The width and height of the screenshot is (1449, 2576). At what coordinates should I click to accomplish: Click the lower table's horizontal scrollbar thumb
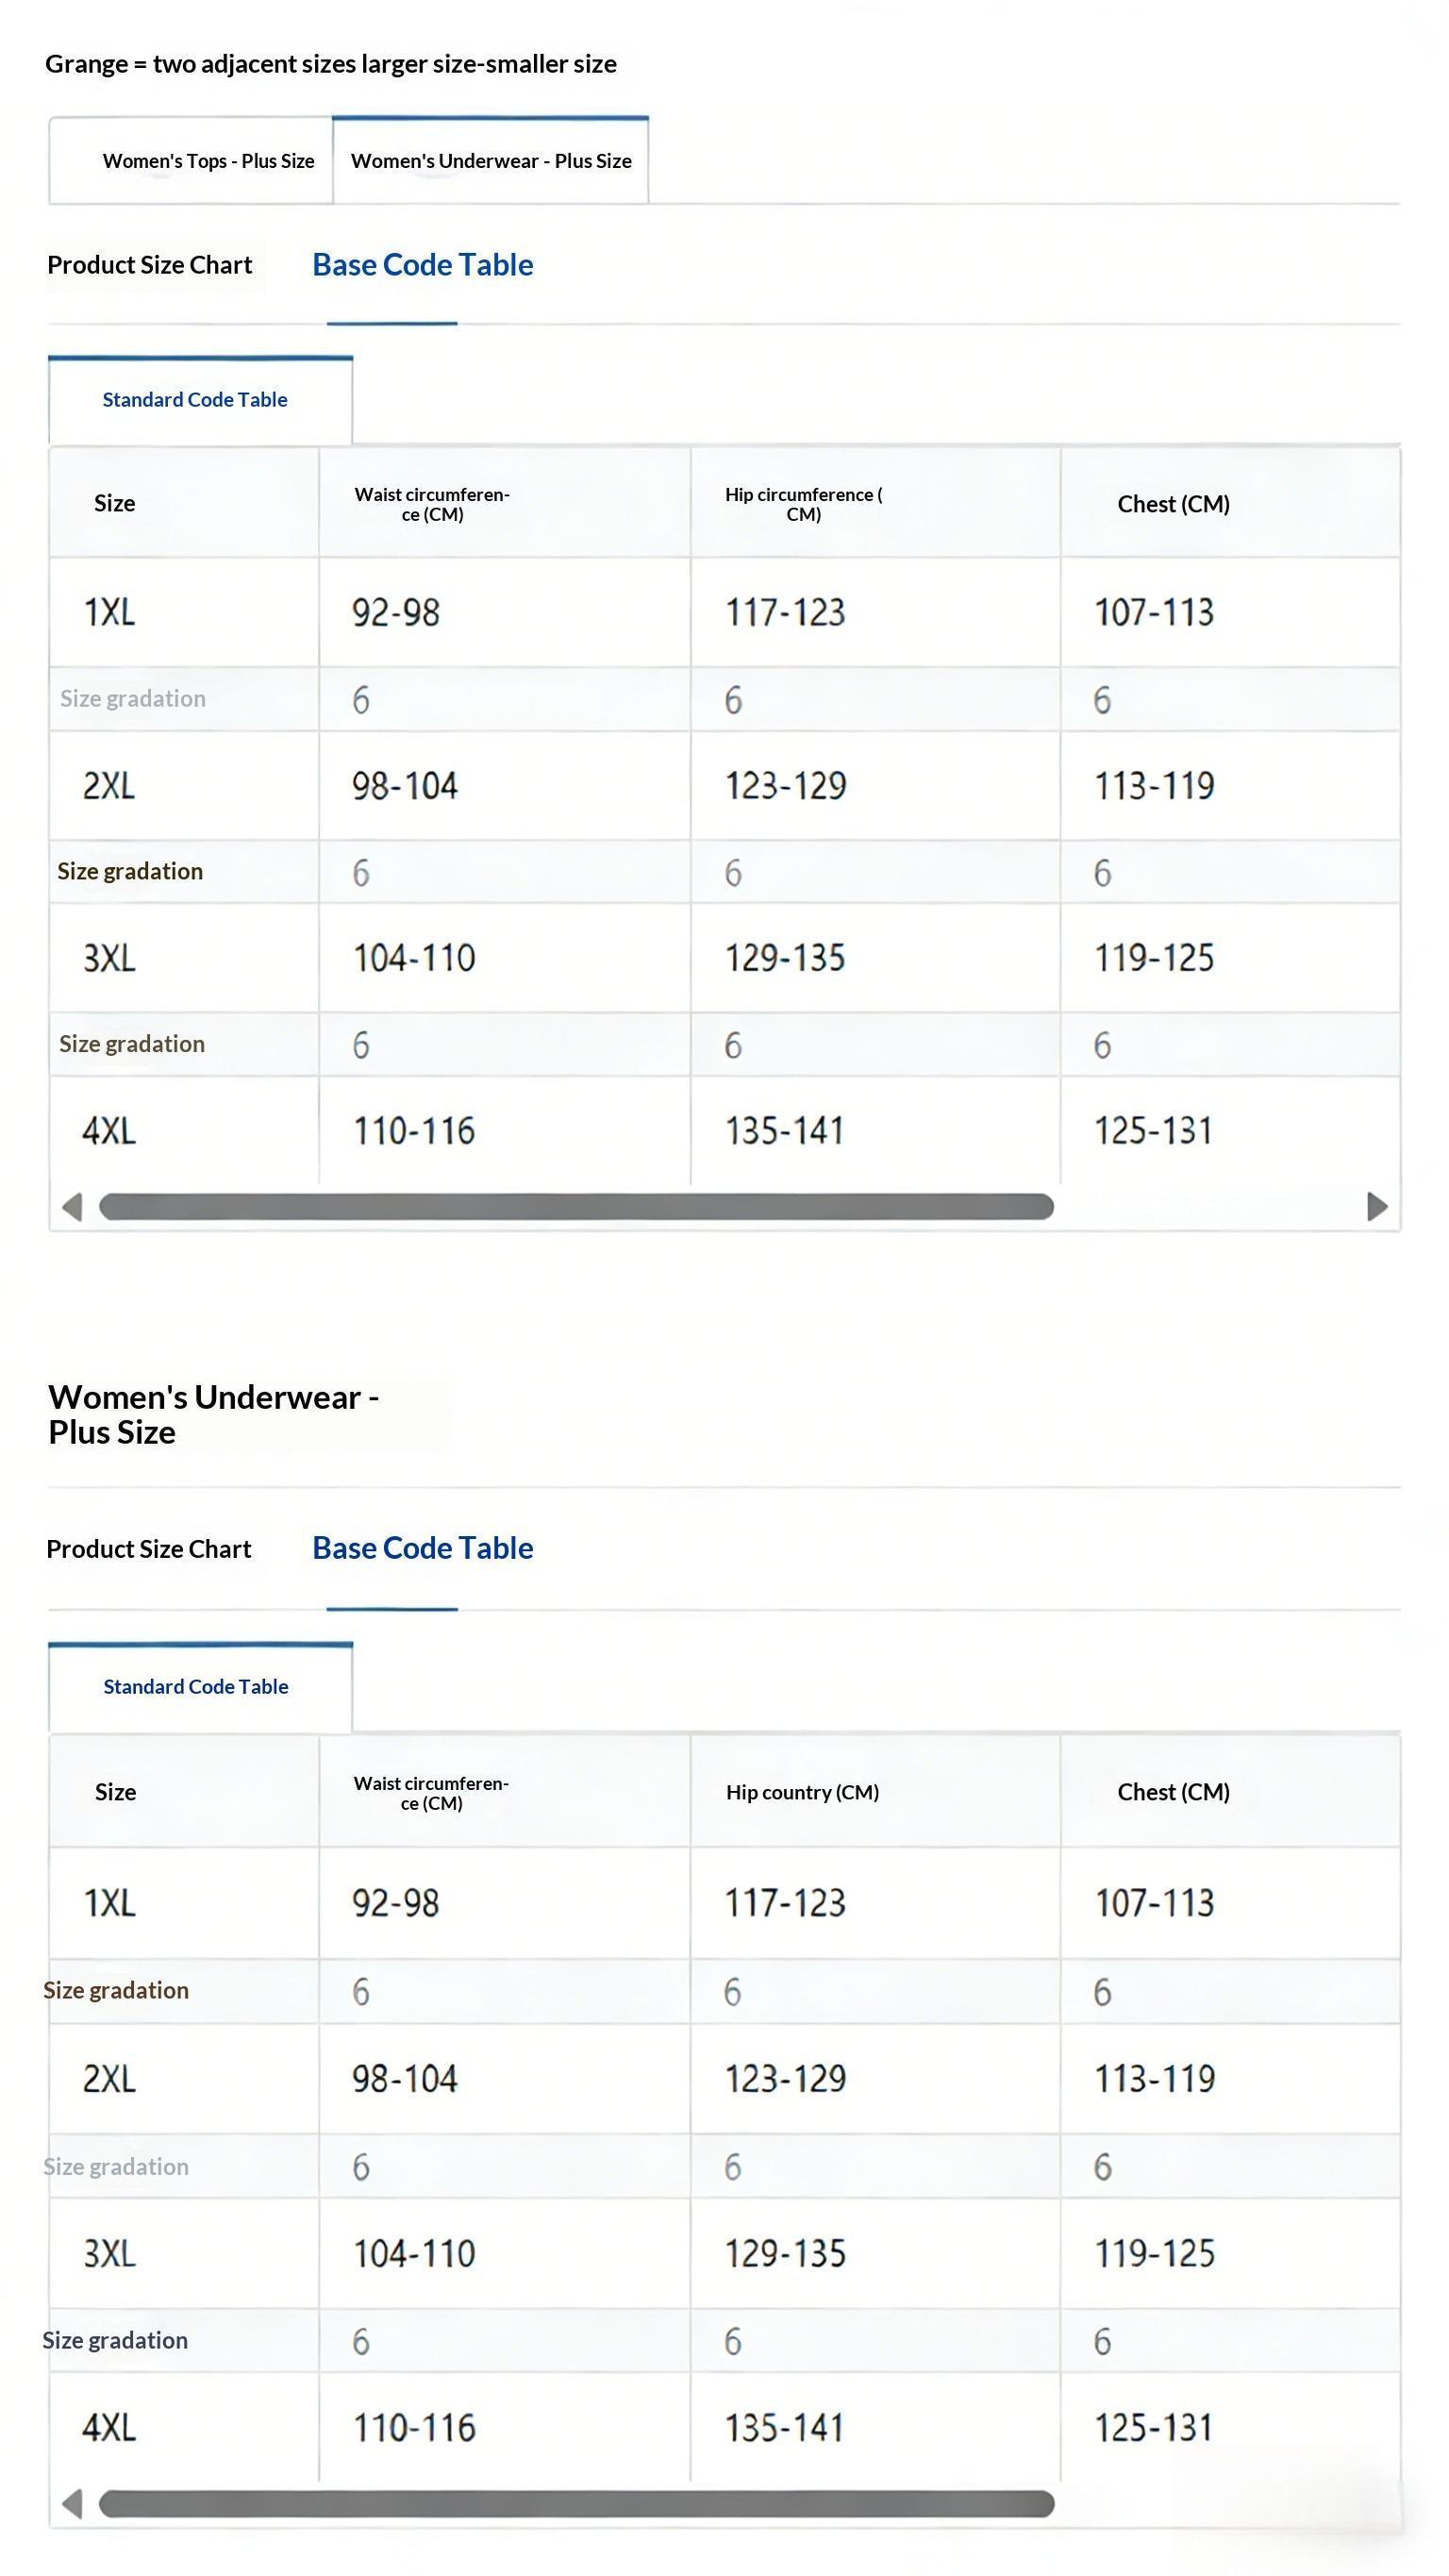tap(576, 2504)
